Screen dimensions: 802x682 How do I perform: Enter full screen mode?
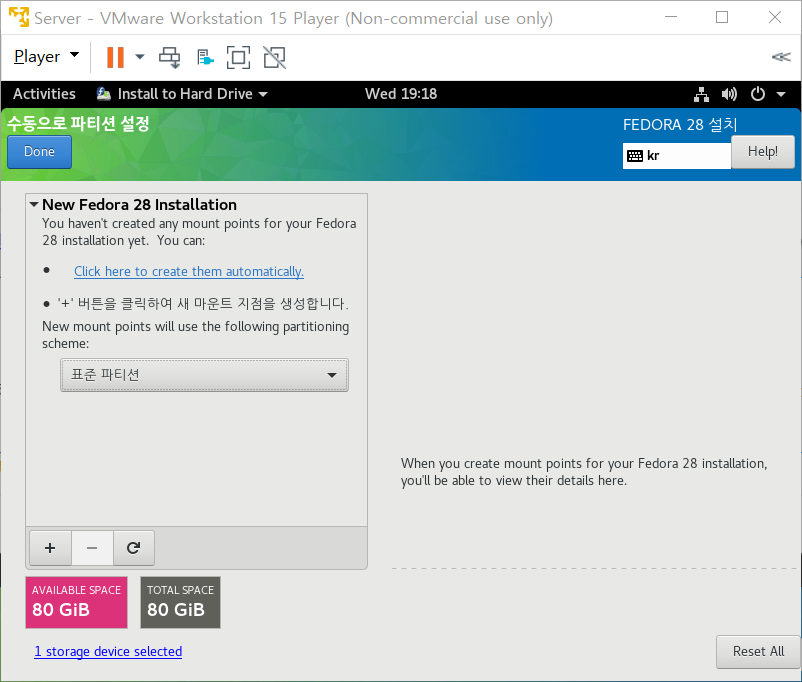[x=238, y=57]
